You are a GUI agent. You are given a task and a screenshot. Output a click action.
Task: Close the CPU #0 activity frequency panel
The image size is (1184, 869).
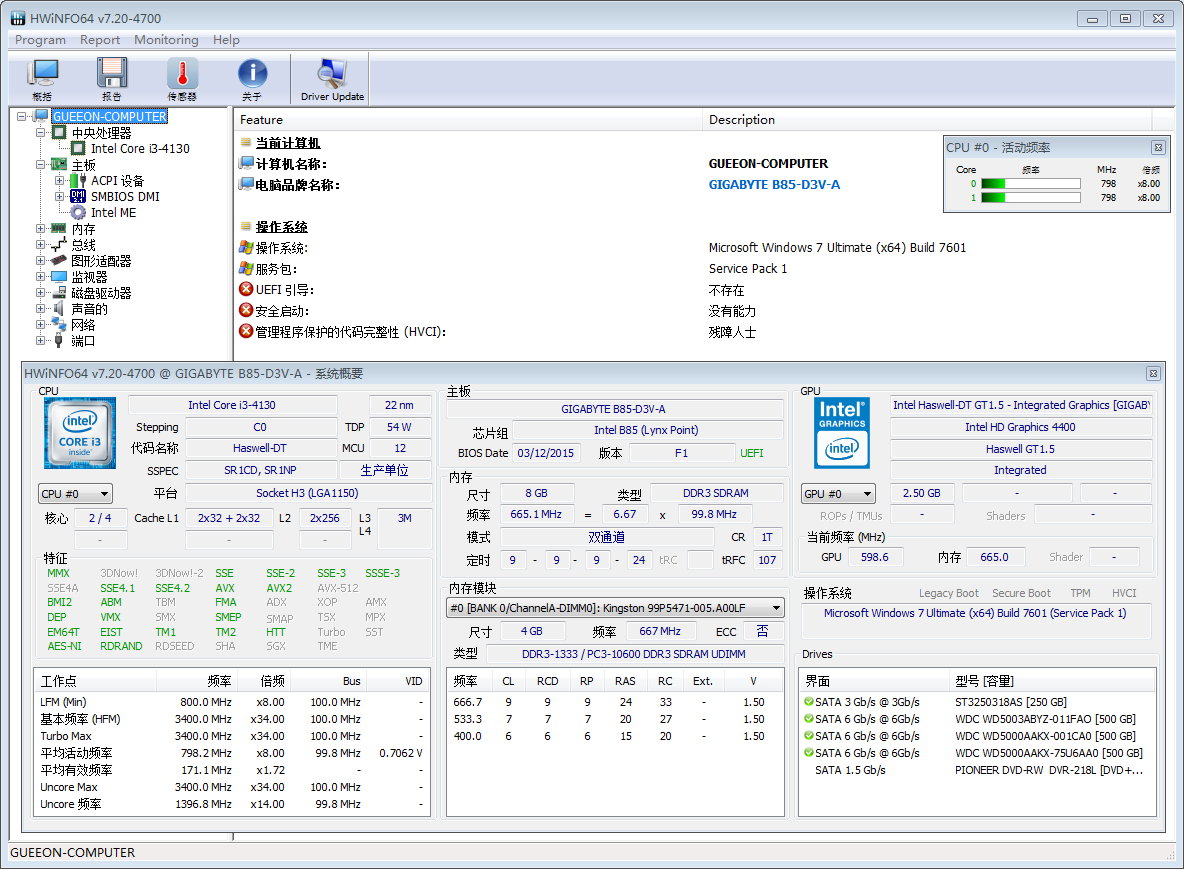tap(1158, 147)
